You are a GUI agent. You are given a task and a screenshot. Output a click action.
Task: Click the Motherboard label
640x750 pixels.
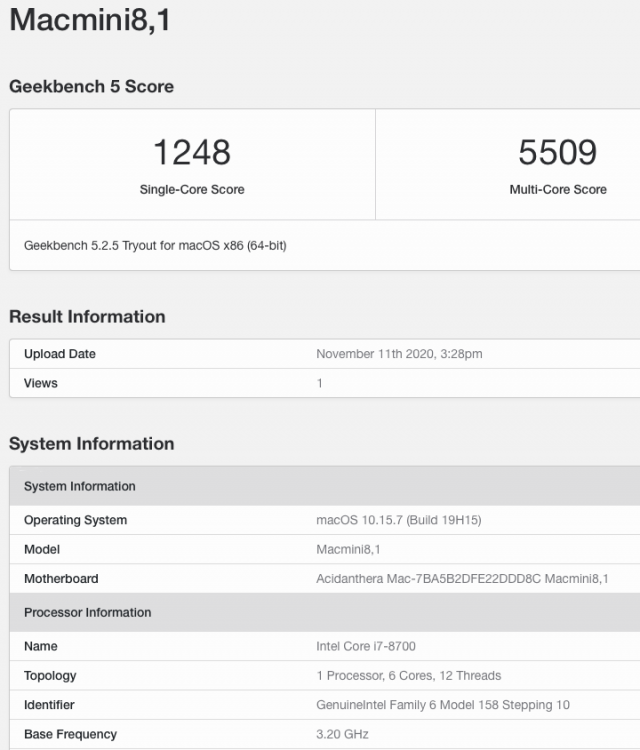(x=61, y=579)
